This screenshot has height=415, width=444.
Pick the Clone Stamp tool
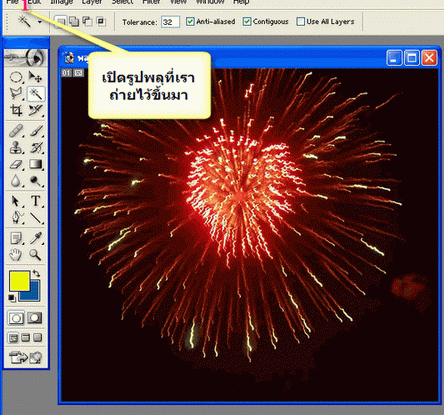tap(16, 147)
